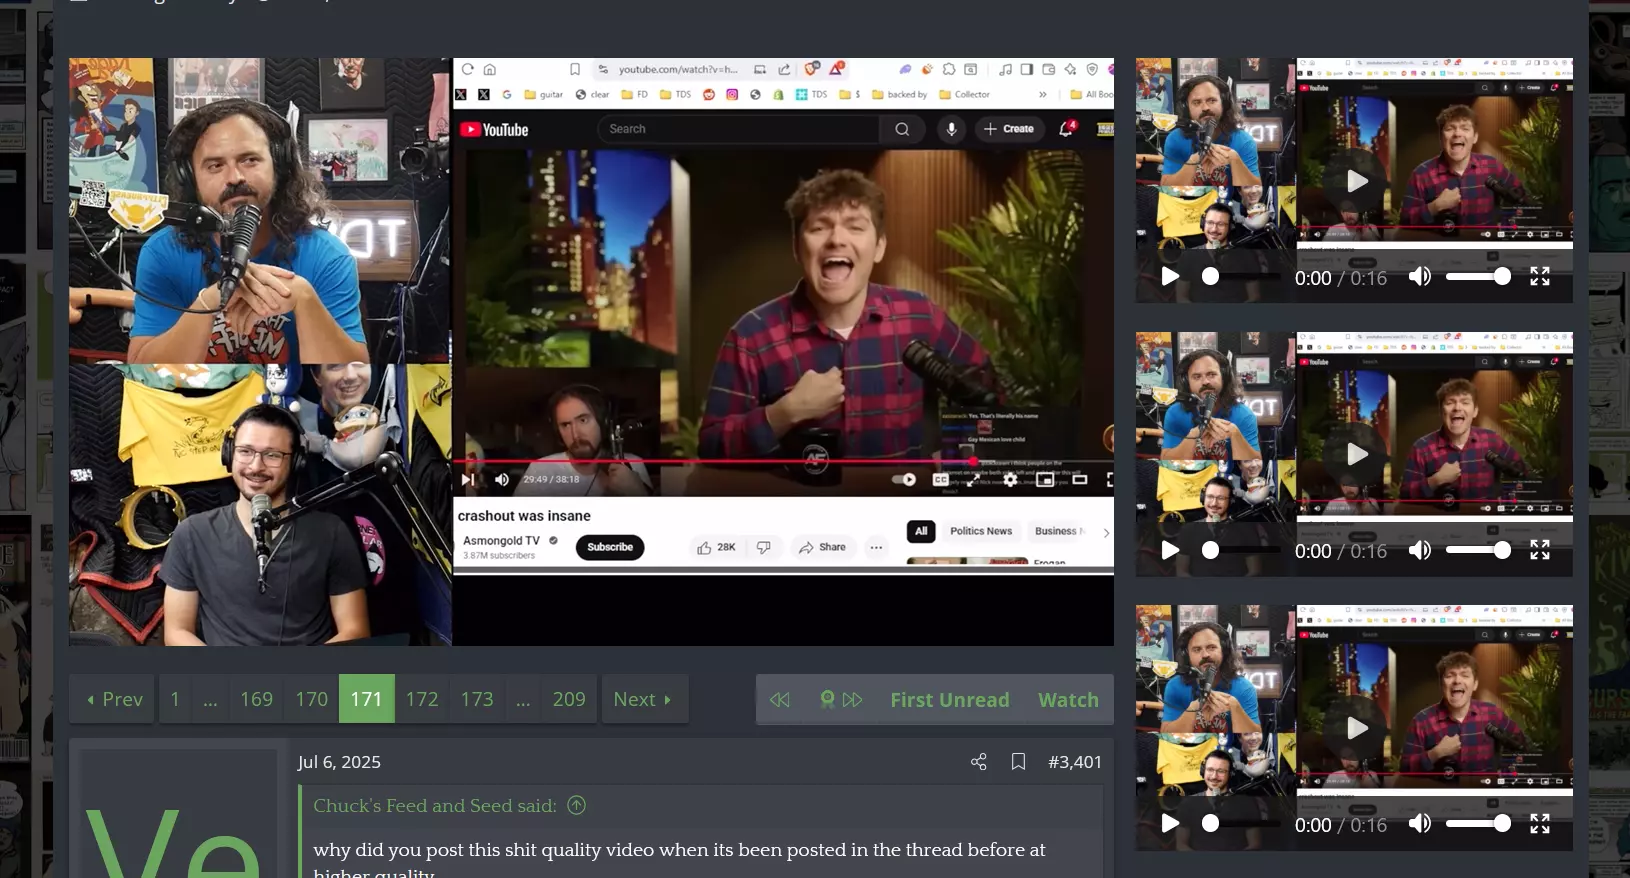Click the seek bar of the first video
The width and height of the screenshot is (1630, 878).
[1240, 277]
